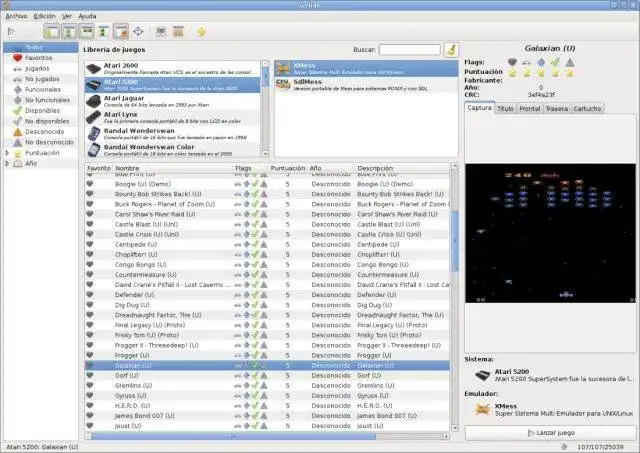Select the Favoritos heart filter
Image resolution: width=640 pixels, height=453 pixels.
coord(40,58)
